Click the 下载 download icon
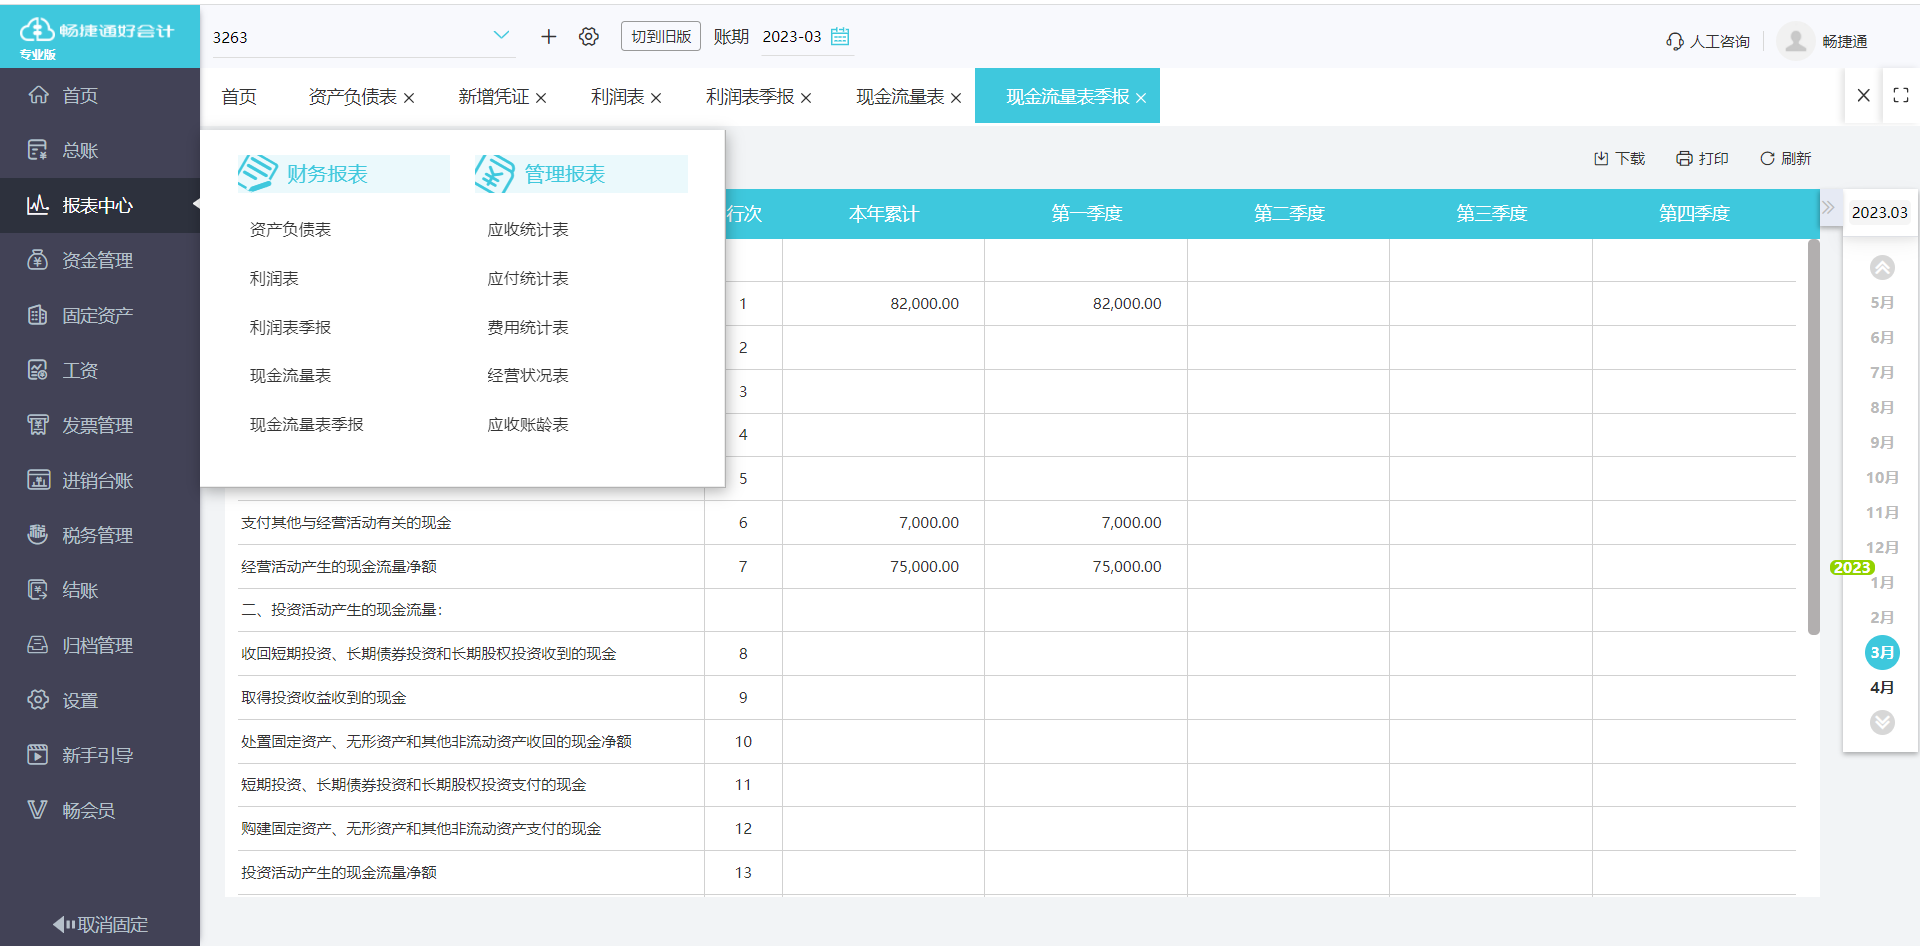Screen dimensions: 1920x946 pyautogui.click(x=1618, y=158)
